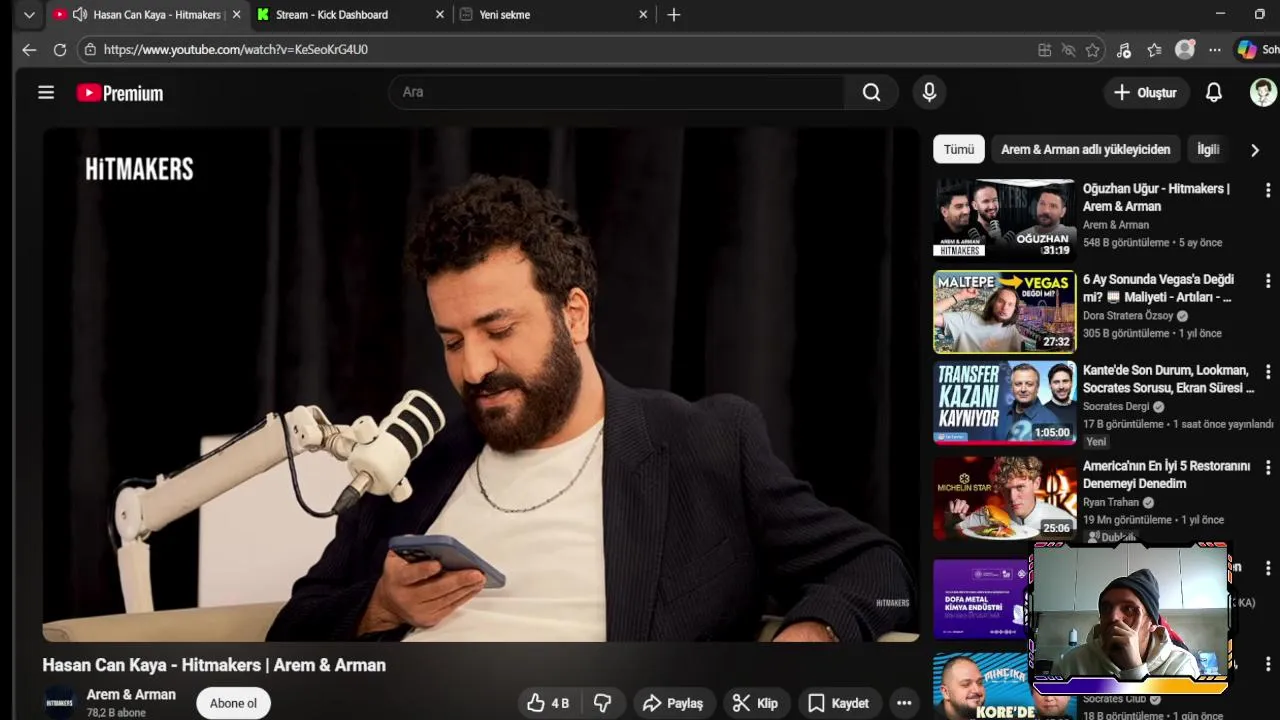This screenshot has width=1280, height=720.
Task: Select the İlgili filter chip
Action: pyautogui.click(x=1208, y=149)
